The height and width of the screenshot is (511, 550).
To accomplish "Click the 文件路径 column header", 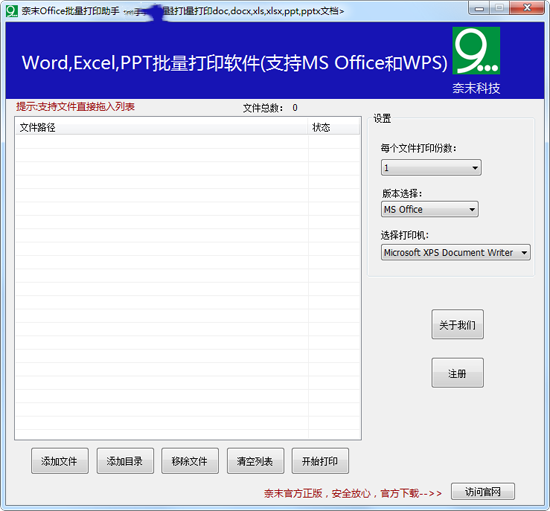I will (162, 127).
